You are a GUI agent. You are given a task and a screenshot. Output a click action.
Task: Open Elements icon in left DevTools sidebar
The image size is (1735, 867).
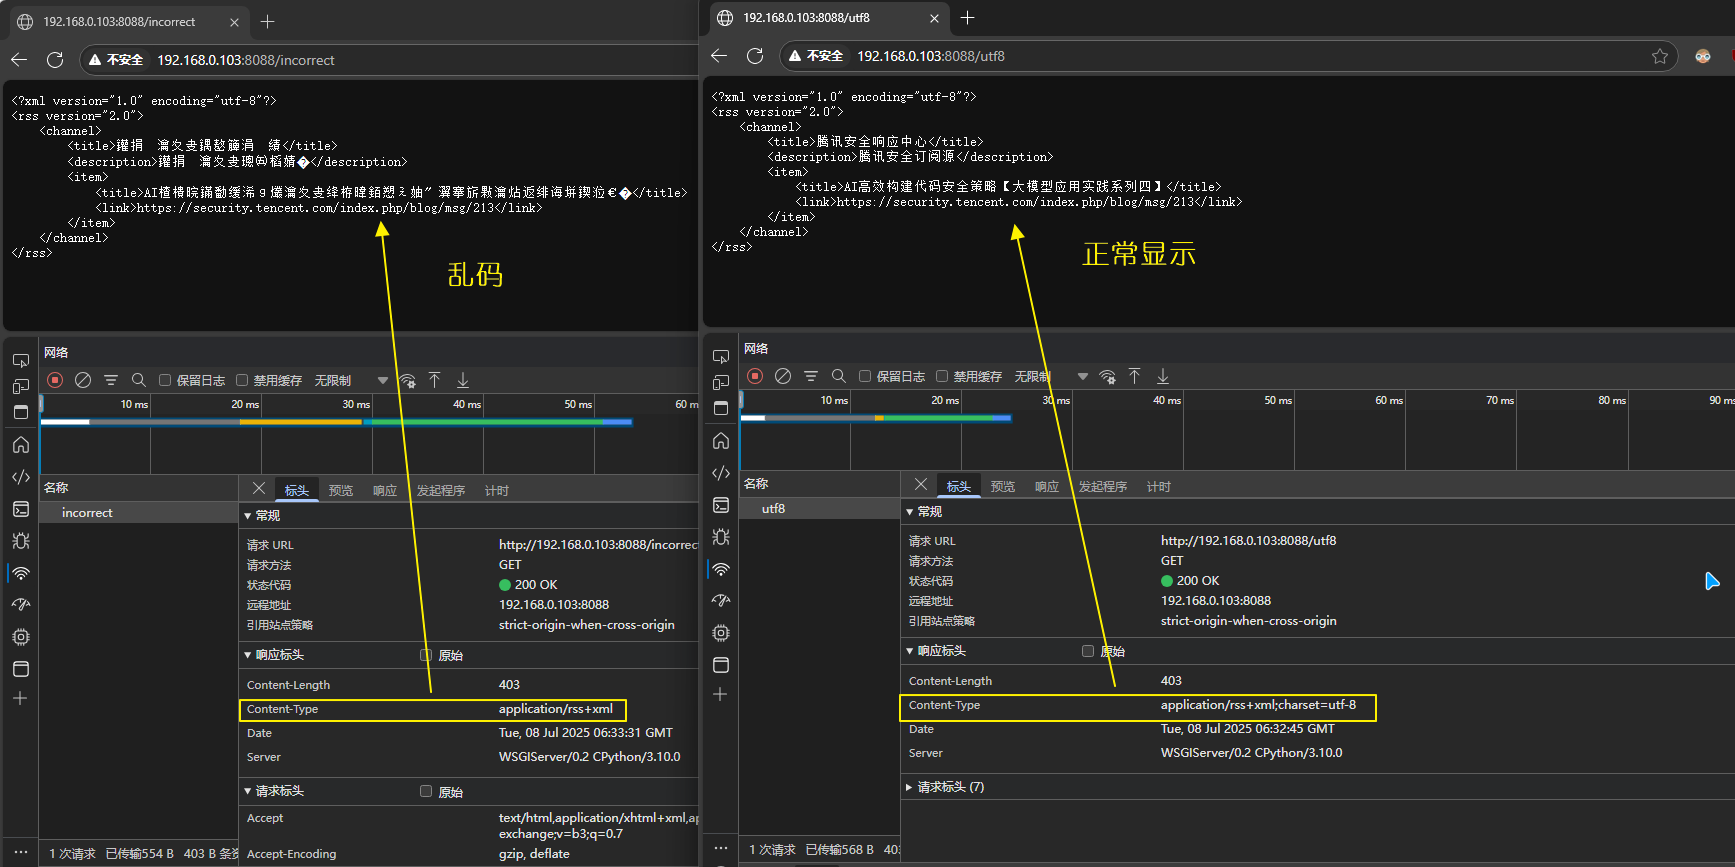pos(21,477)
